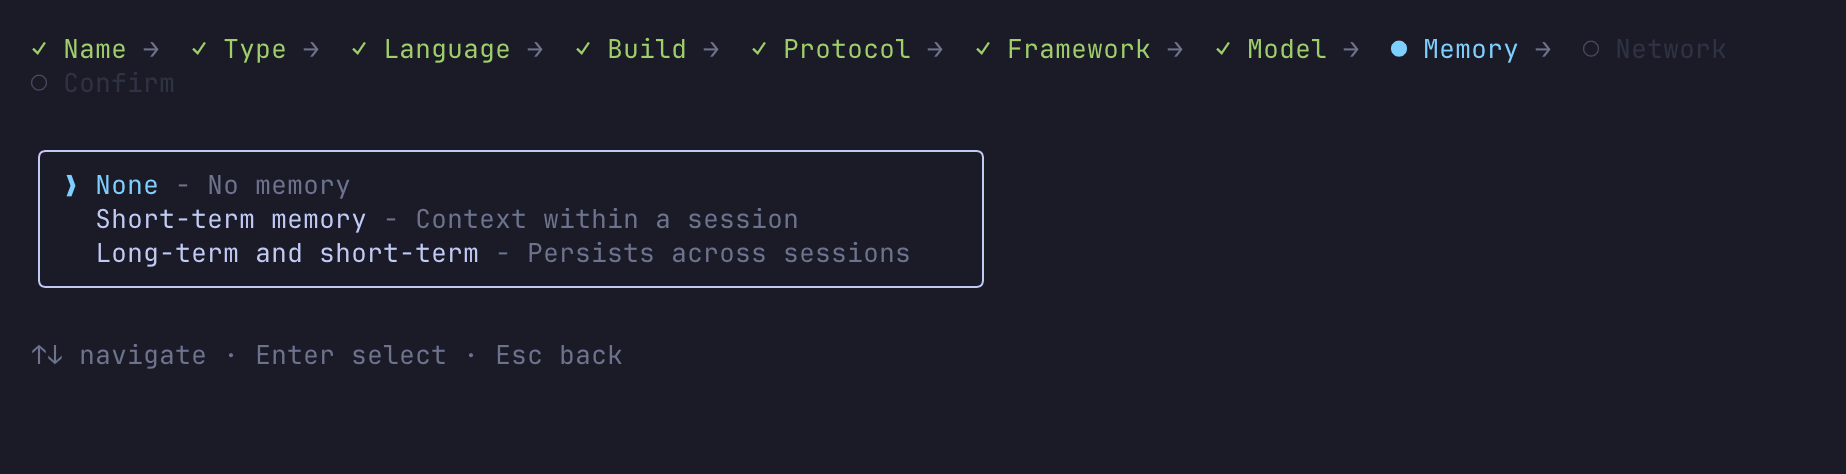Click the checkmark next to Protocol
Image resolution: width=1846 pixels, height=474 pixels.
point(759,49)
